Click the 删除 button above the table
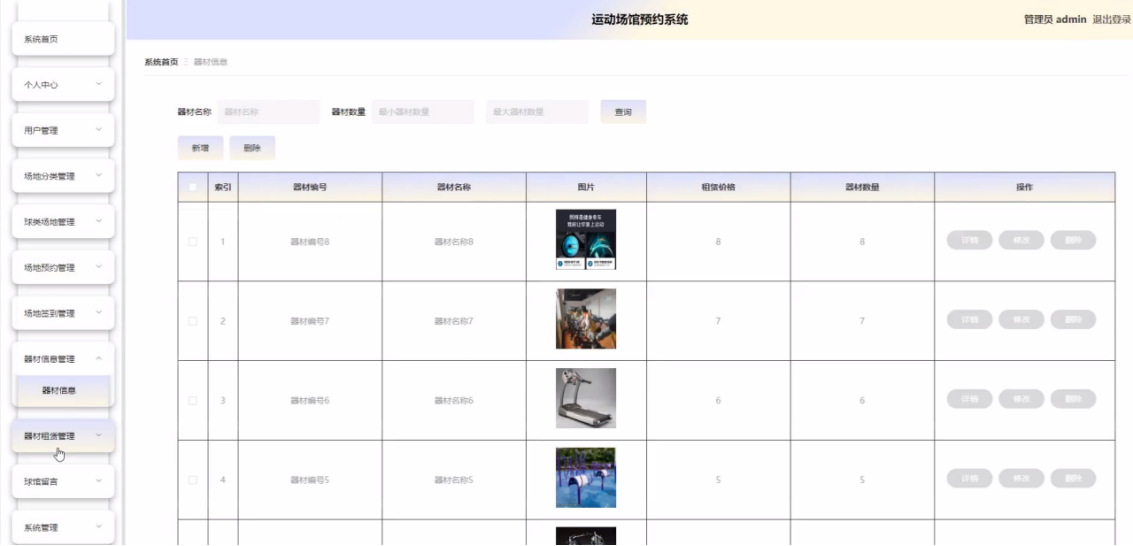This screenshot has height=546, width=1133. (252, 147)
